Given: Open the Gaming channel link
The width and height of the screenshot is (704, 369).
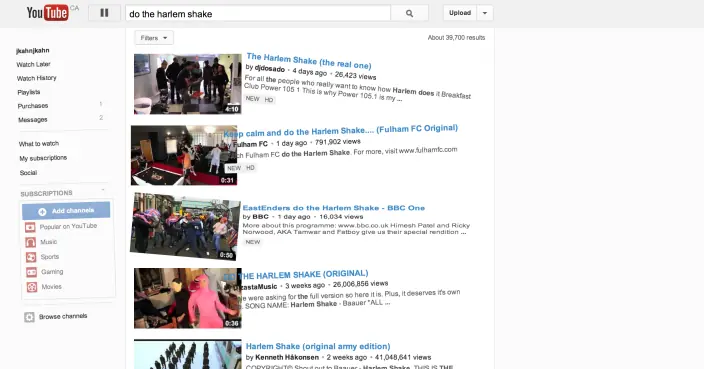Looking at the screenshot, I should click(52, 272).
